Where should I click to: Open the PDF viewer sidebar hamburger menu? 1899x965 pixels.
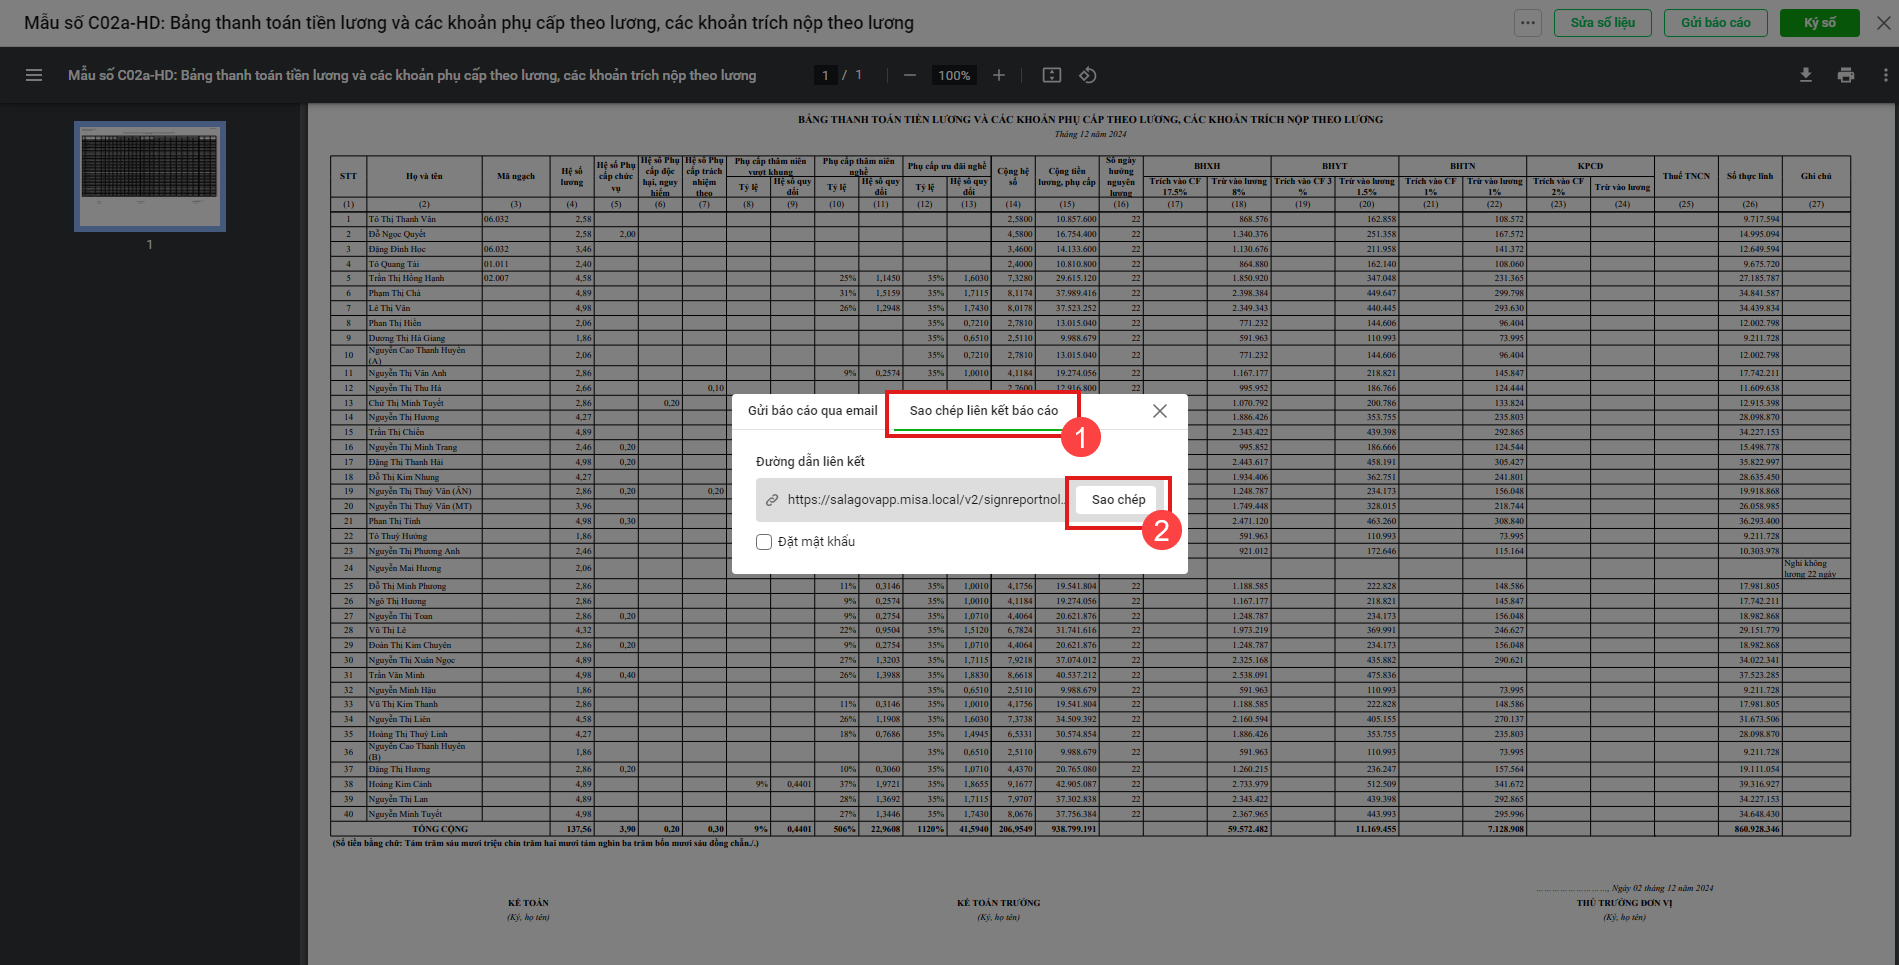tap(34, 75)
